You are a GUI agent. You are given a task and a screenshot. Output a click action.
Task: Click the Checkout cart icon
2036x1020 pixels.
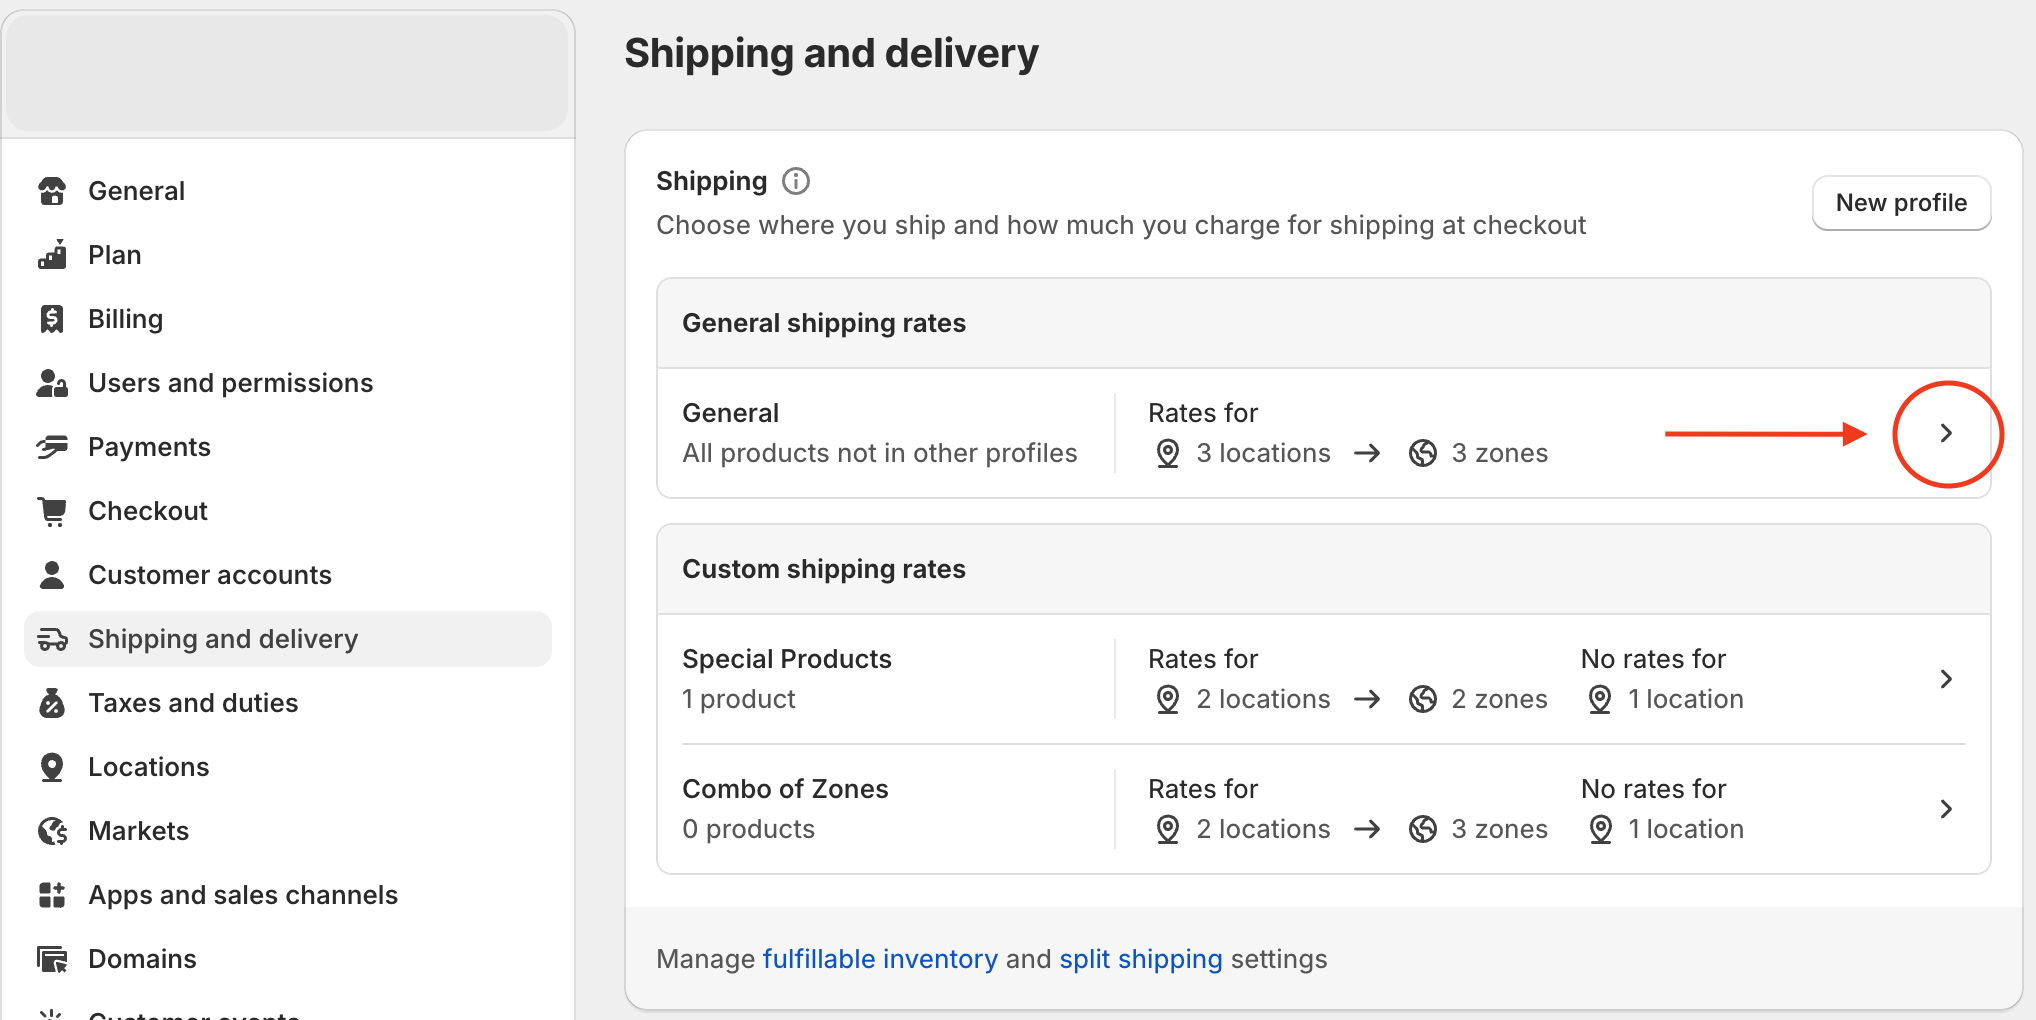pyautogui.click(x=52, y=511)
